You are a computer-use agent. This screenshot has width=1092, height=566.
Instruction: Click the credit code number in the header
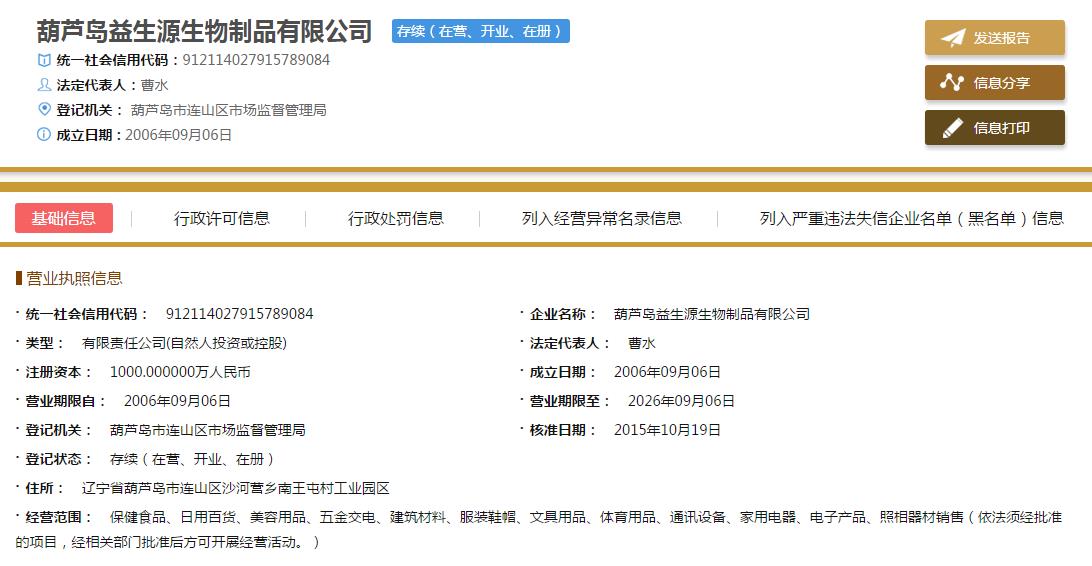pyautogui.click(x=256, y=60)
